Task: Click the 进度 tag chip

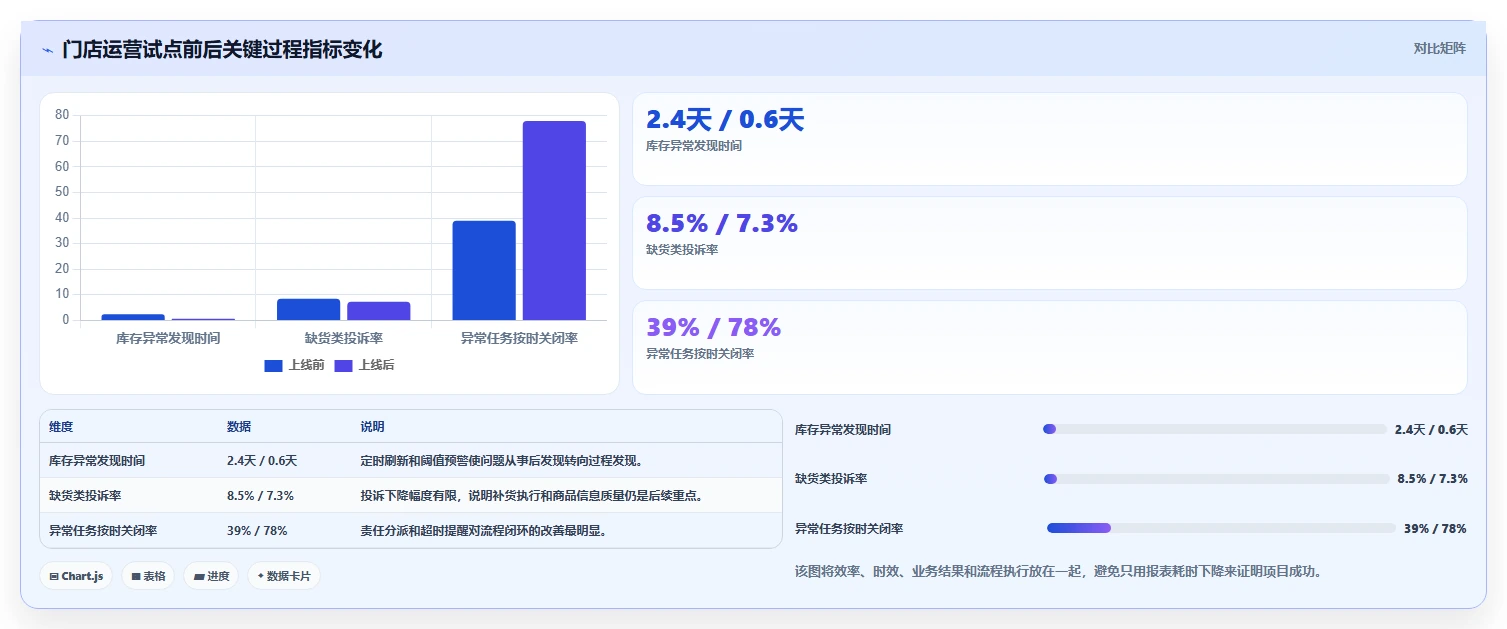Action: coord(211,576)
